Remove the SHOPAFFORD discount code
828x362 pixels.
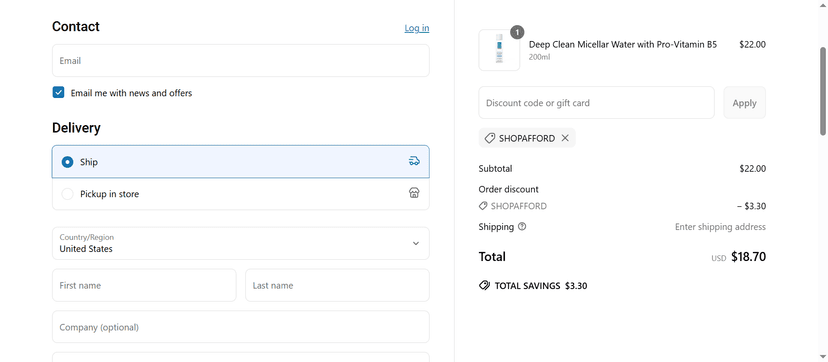565,138
